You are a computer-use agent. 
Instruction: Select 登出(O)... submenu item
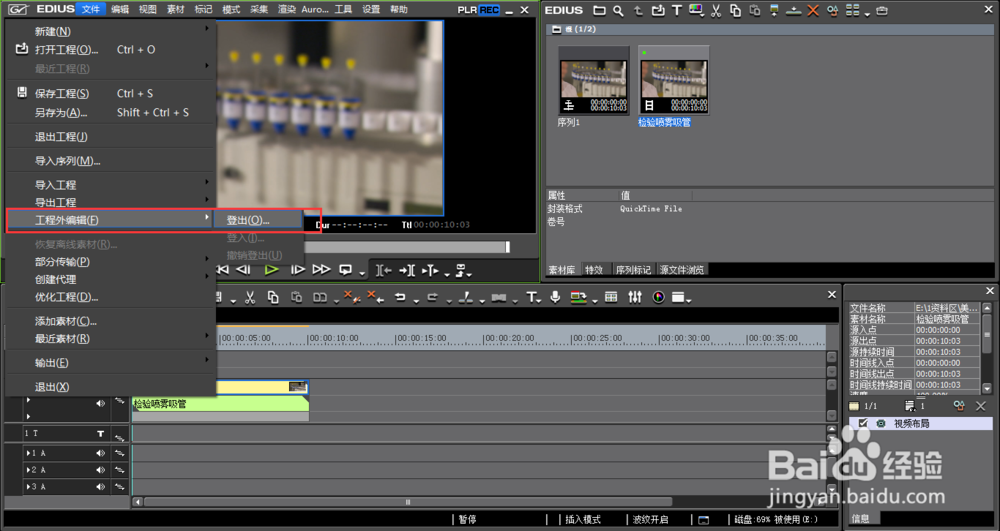coord(256,220)
